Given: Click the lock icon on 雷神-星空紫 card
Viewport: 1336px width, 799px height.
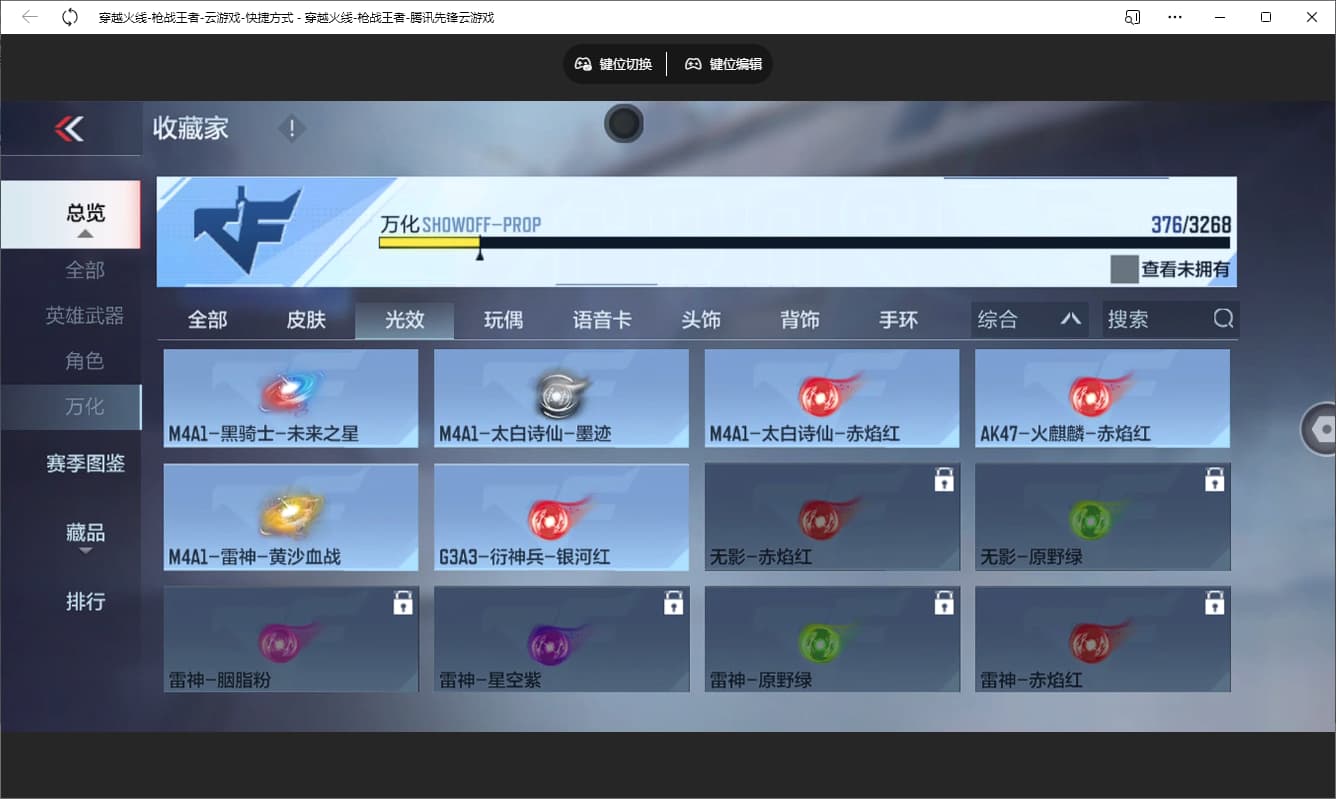Looking at the screenshot, I should (x=673, y=602).
